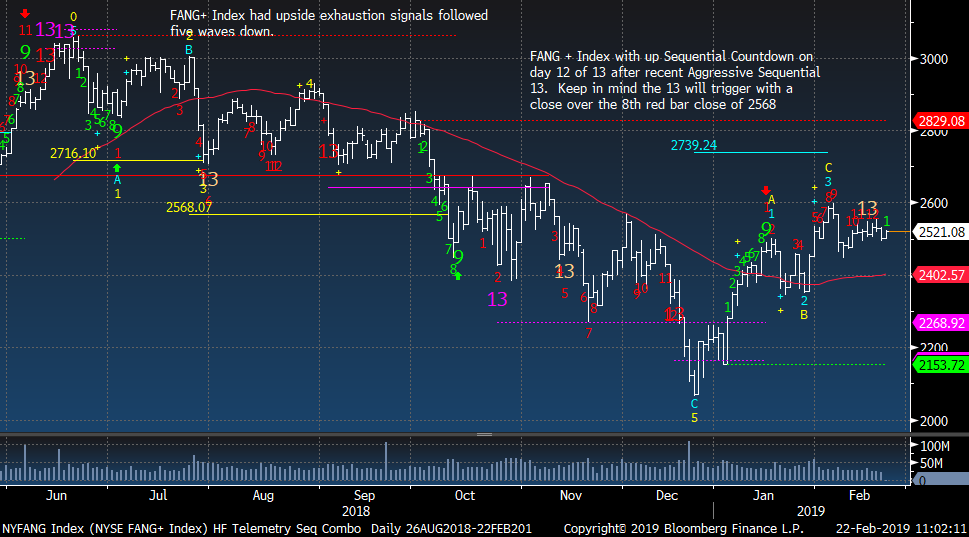Click the 2000 price axis label

click(934, 421)
